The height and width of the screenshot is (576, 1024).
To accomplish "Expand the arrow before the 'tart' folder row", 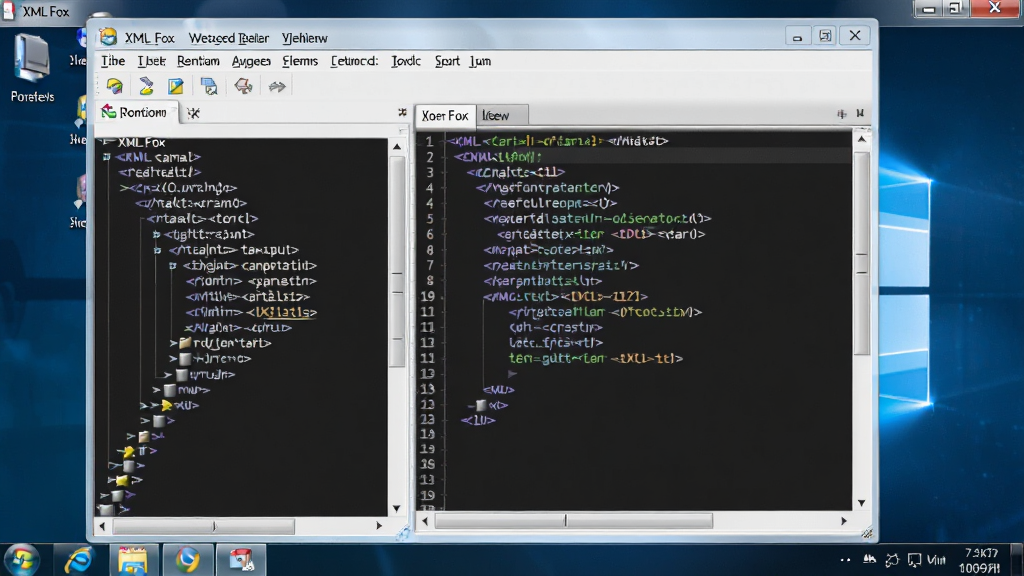I will point(173,343).
